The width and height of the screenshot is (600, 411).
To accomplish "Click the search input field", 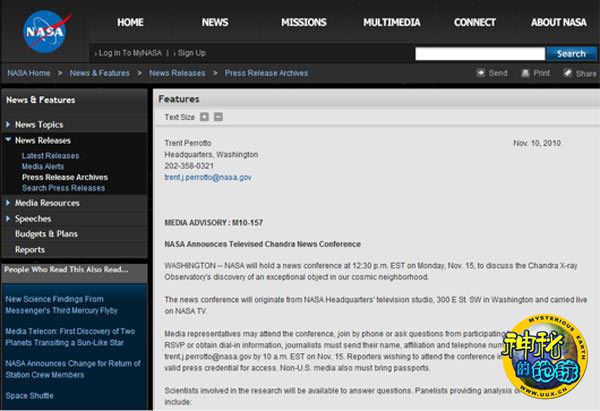I will [x=478, y=54].
